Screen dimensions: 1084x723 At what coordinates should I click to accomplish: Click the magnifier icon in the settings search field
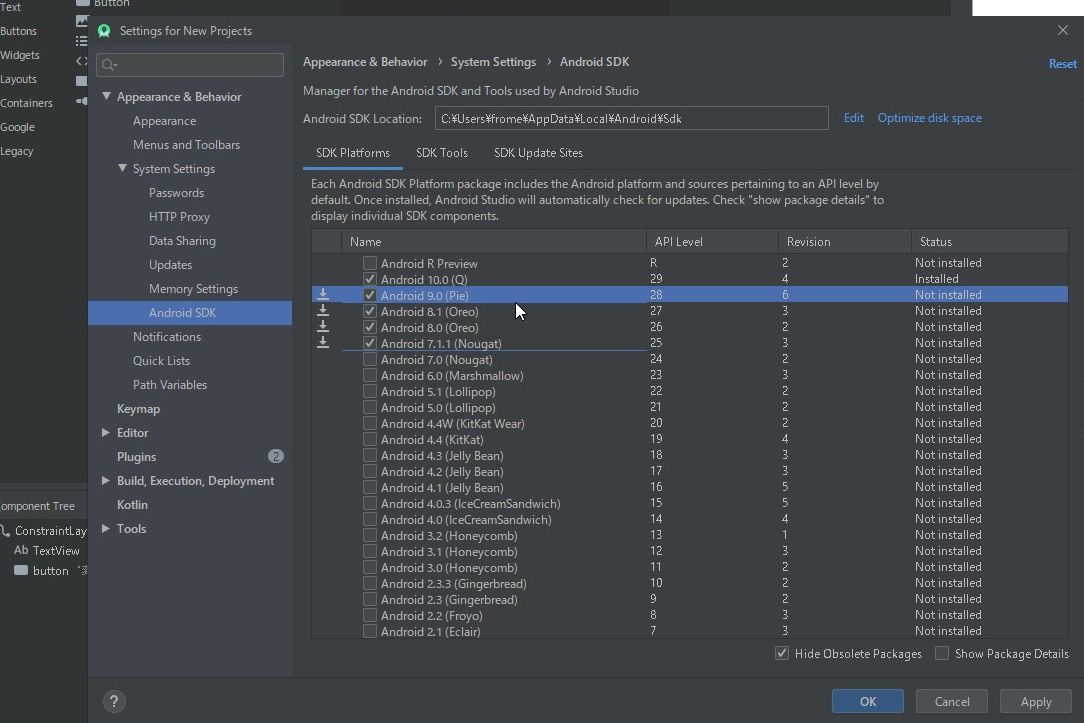(108, 64)
